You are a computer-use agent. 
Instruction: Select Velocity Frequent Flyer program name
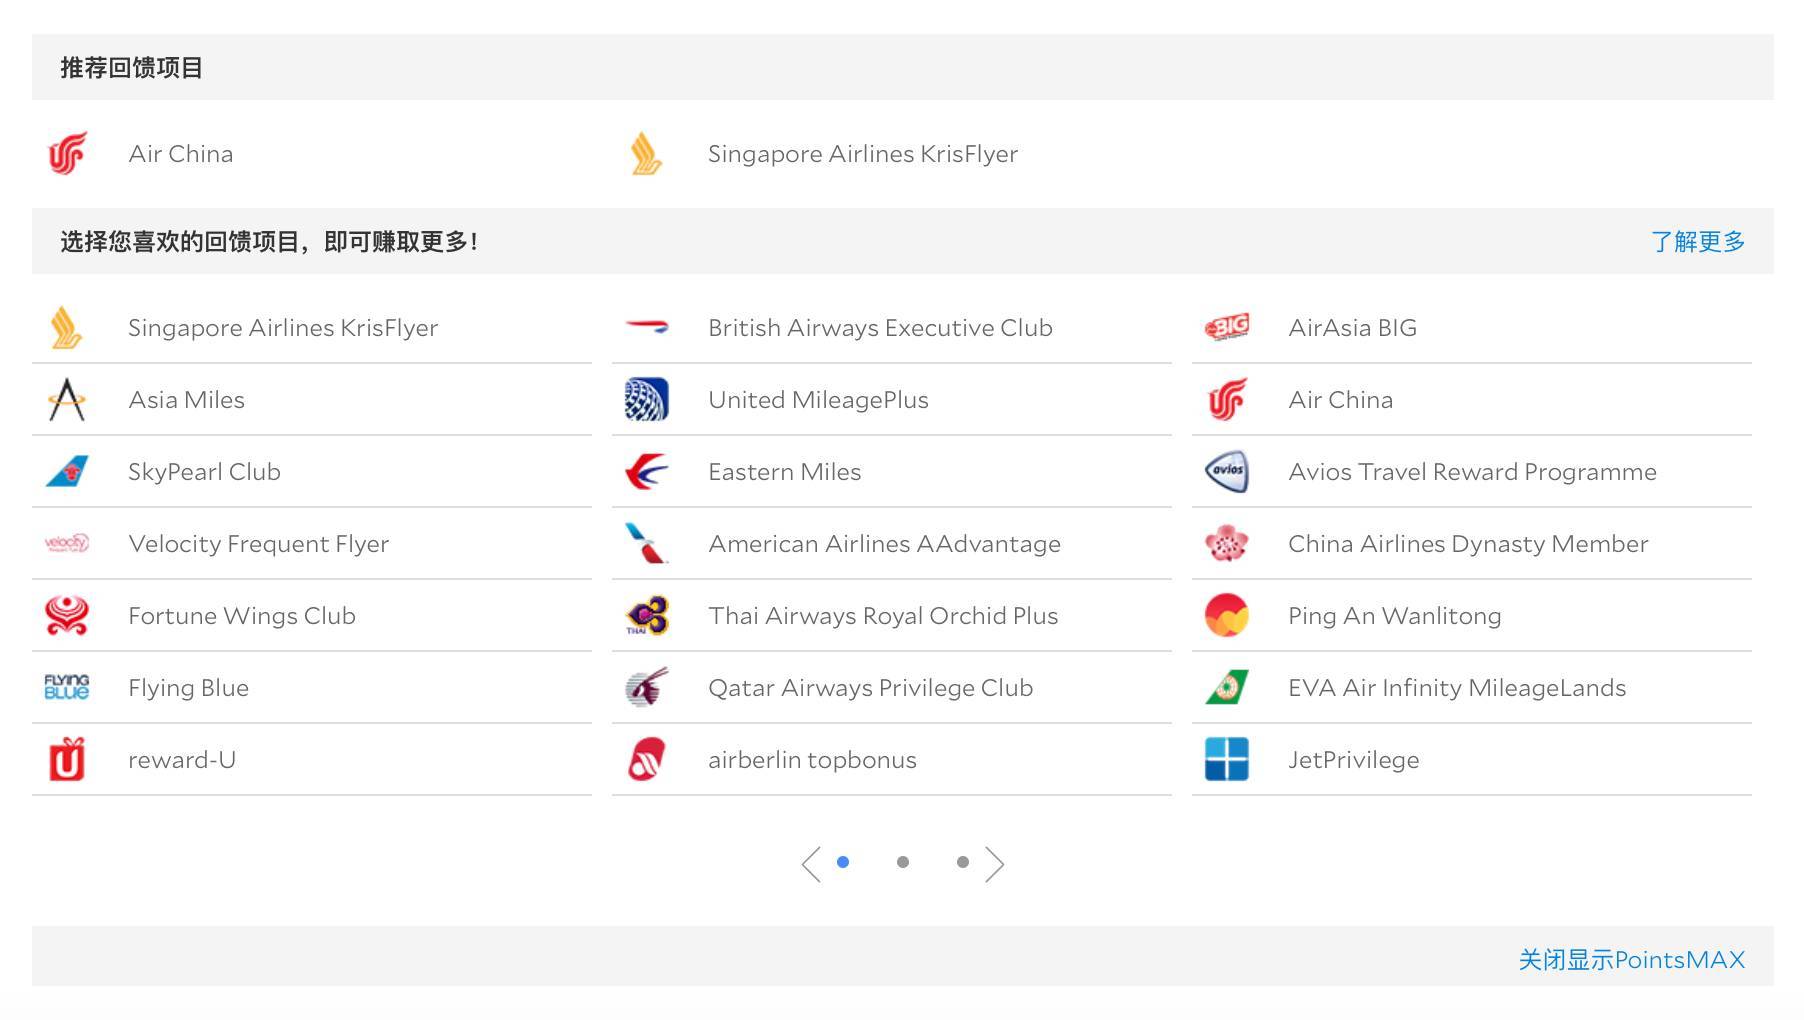259,544
